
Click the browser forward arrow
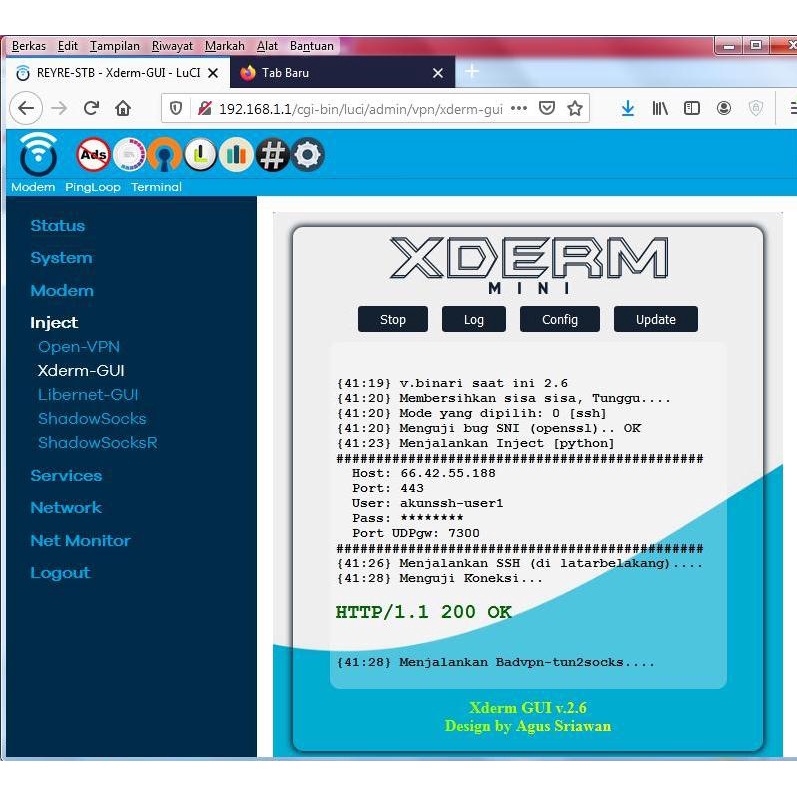59,108
